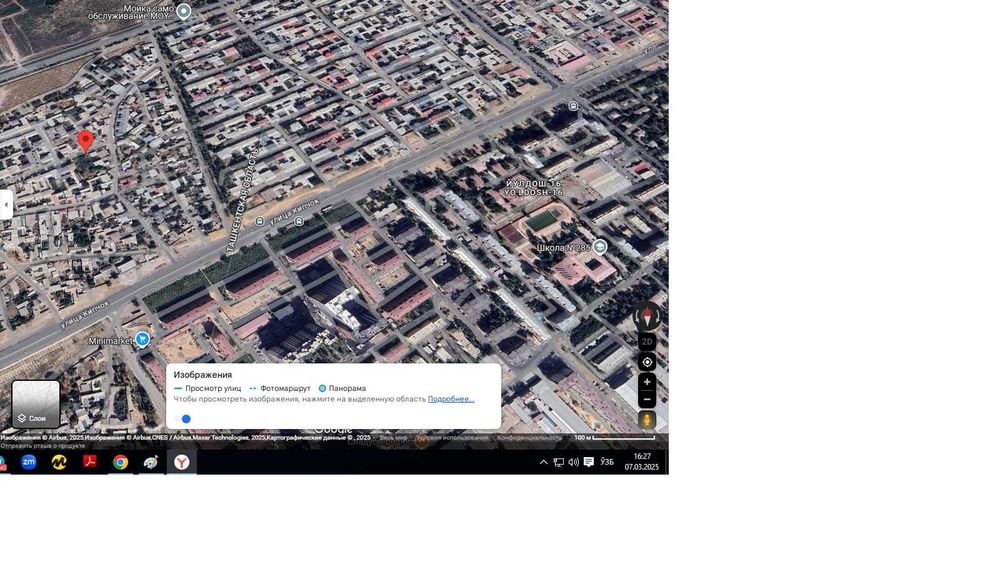Switch map to 2D view
Image resolution: width=1000 pixels, height=563 pixels.
click(x=647, y=342)
